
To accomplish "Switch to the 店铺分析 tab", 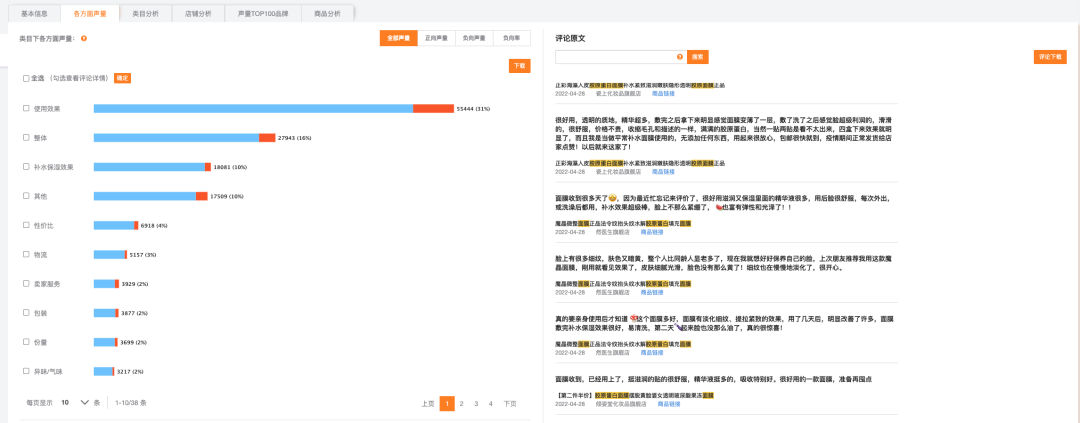I will (x=198, y=13).
